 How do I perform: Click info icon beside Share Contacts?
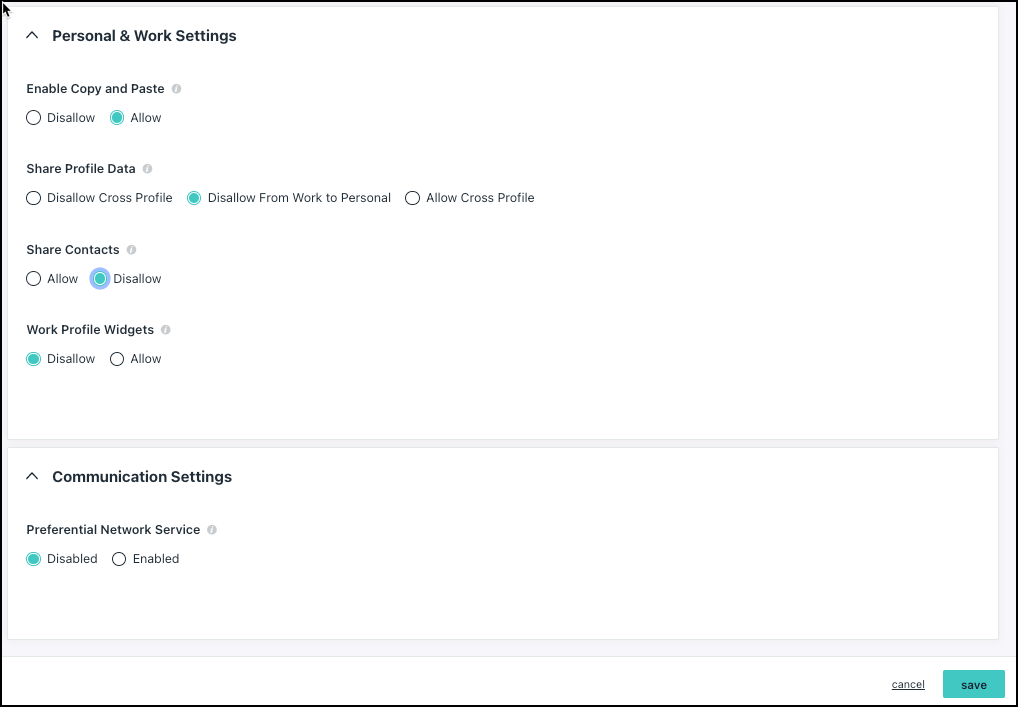click(x=131, y=250)
